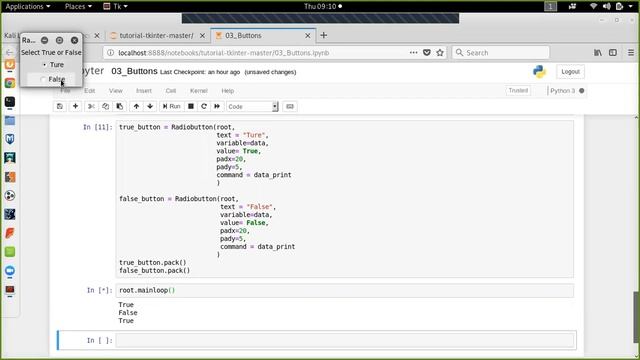
Task: Bookmark this page with the star icon
Action: coord(440,53)
